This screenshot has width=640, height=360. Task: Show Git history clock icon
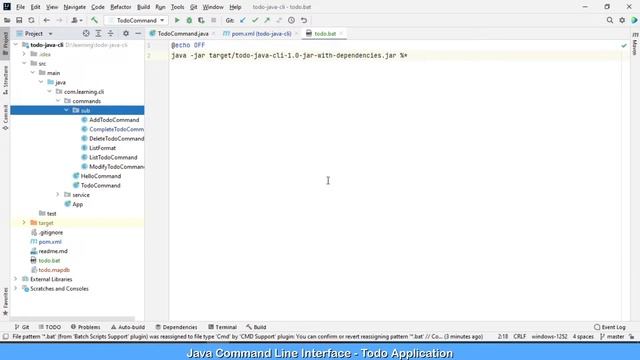click(291, 20)
